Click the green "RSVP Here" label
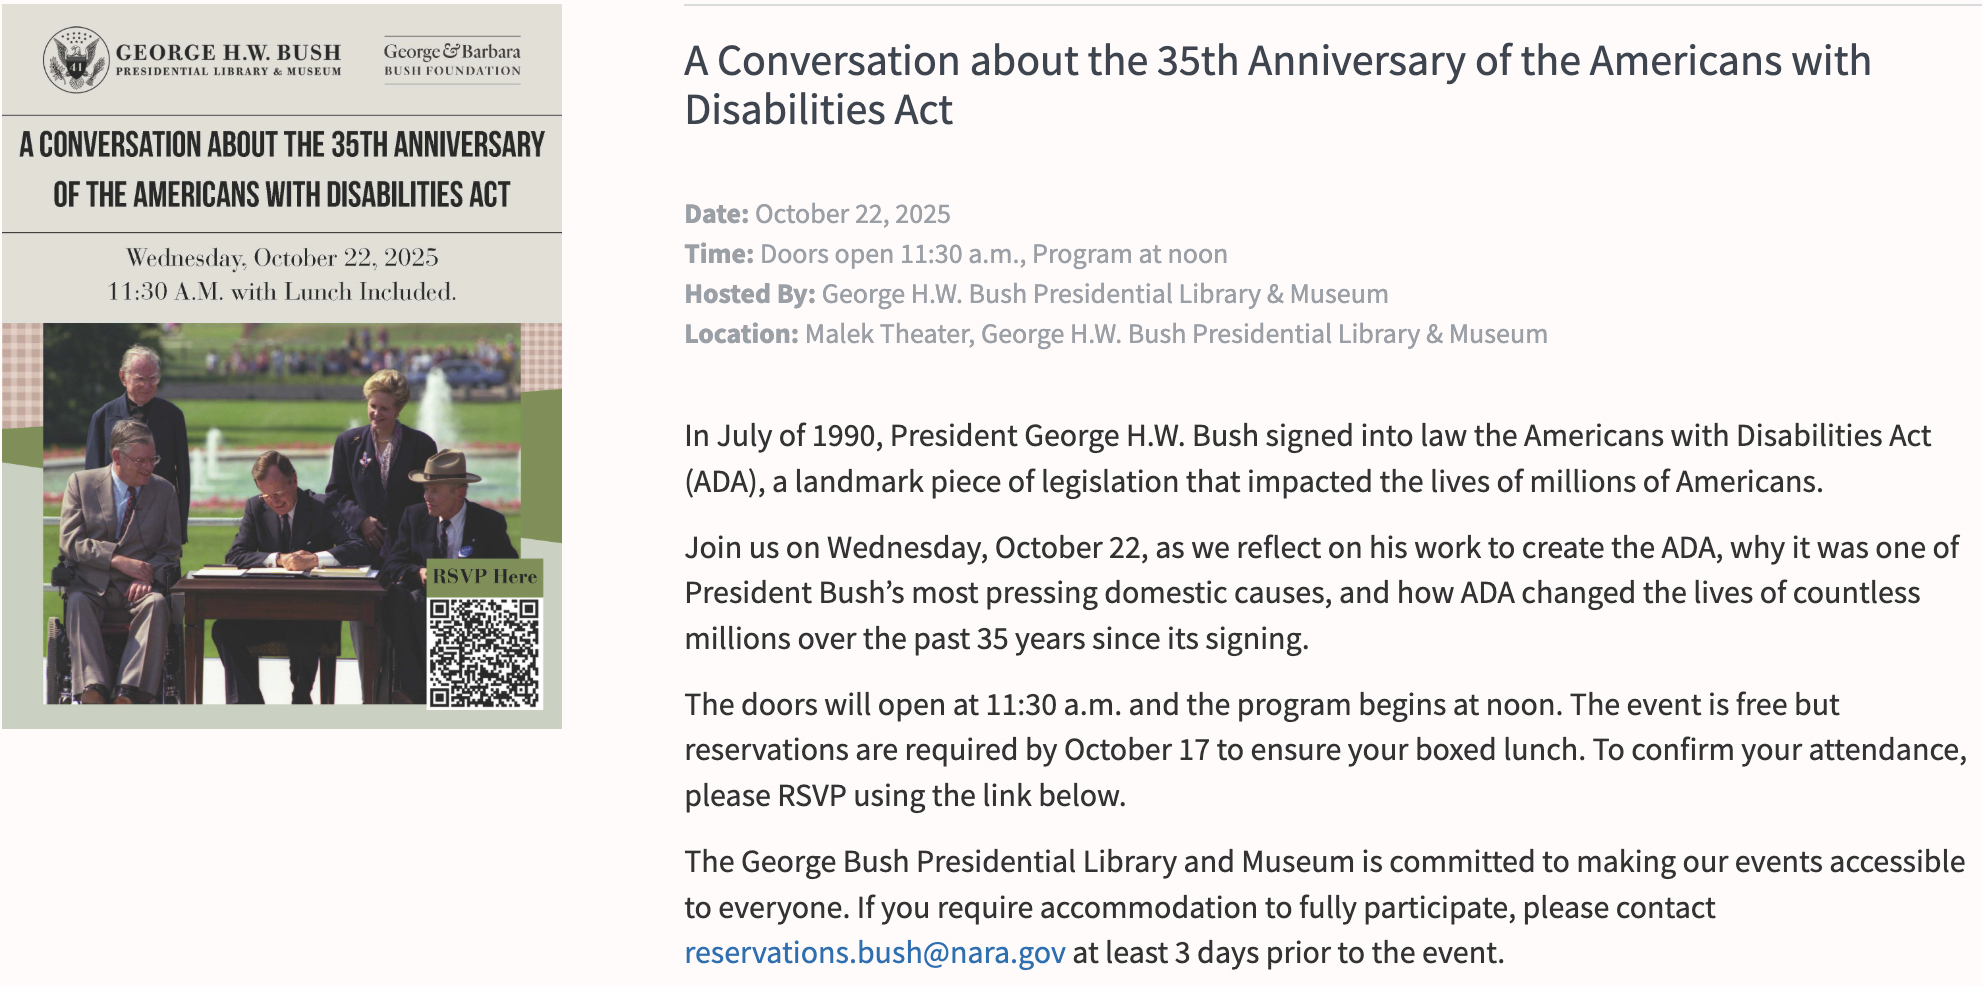This screenshot has height=986, width=1982. point(485,576)
